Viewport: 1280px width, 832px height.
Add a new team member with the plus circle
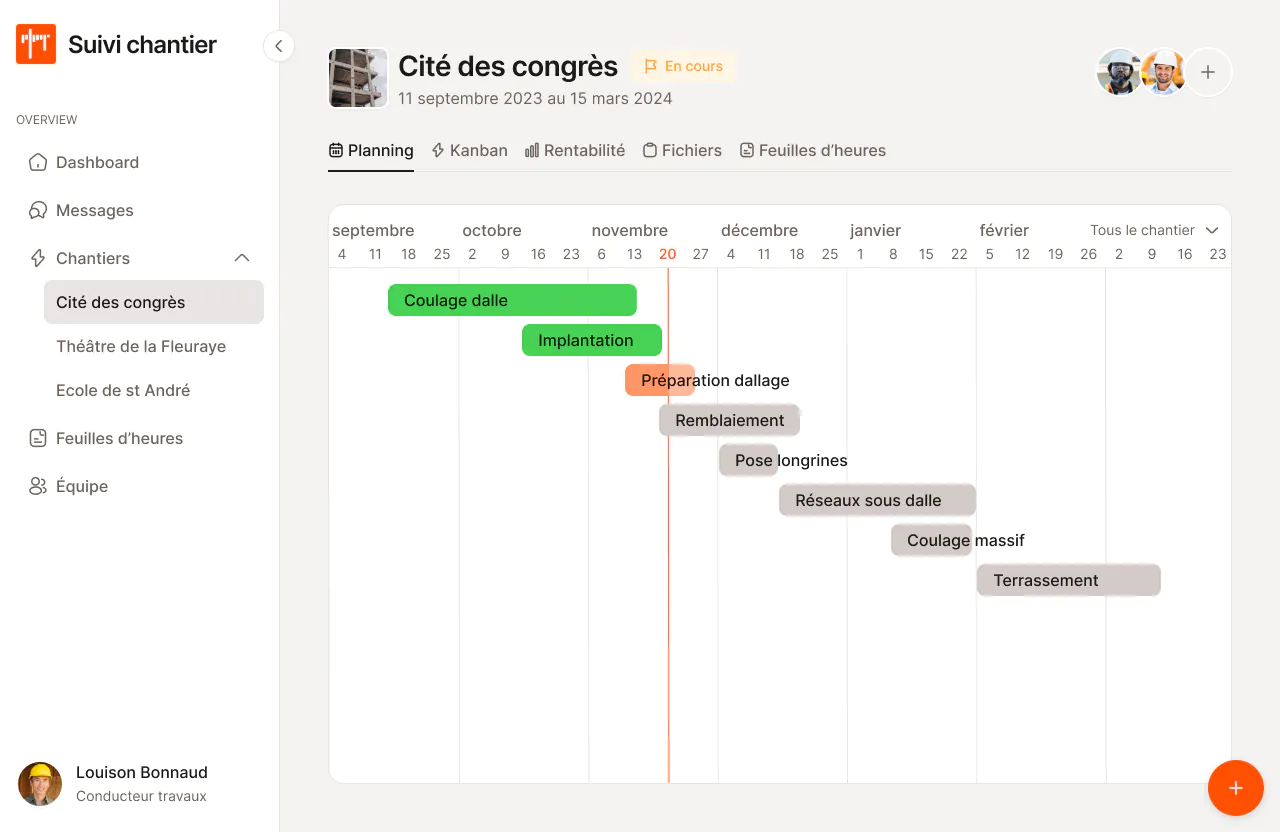pos(1208,72)
